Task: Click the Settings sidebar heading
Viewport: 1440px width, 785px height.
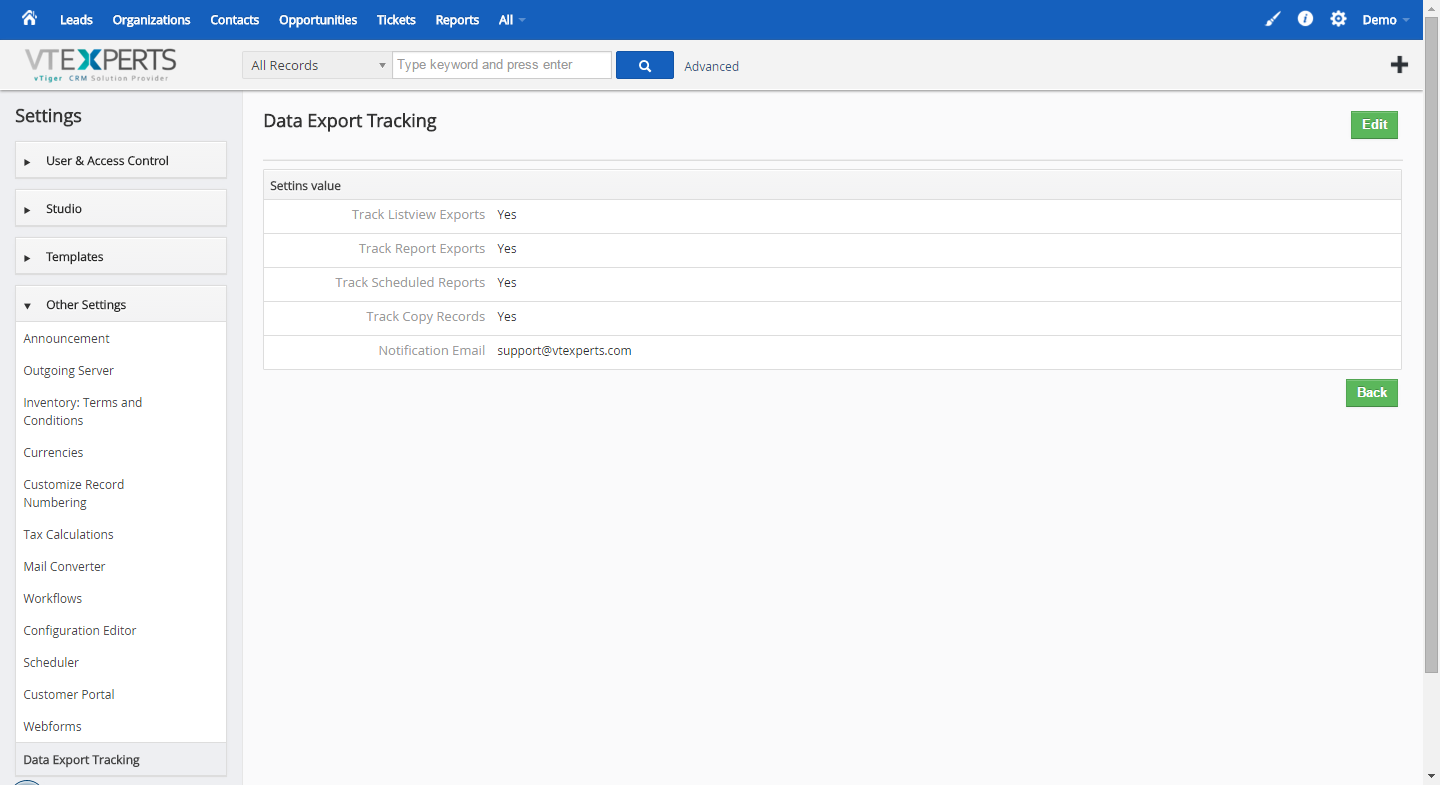Action: 48,116
